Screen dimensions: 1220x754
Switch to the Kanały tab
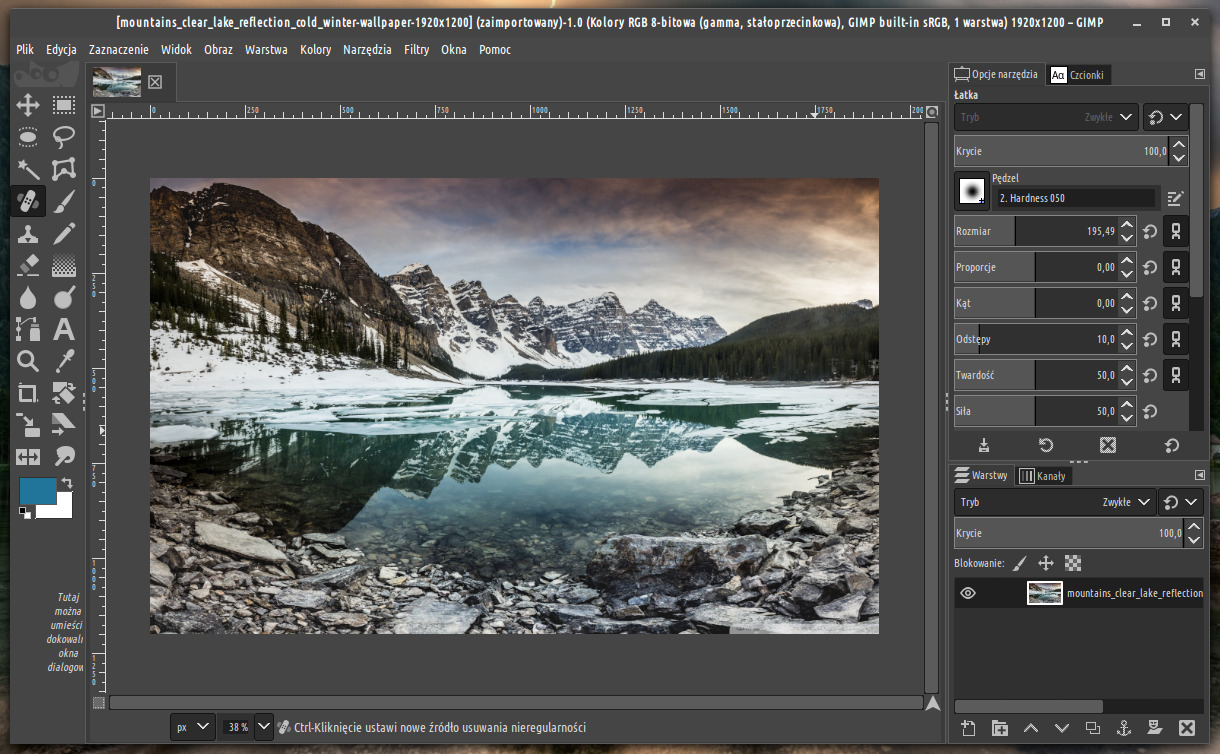[x=1044, y=476]
